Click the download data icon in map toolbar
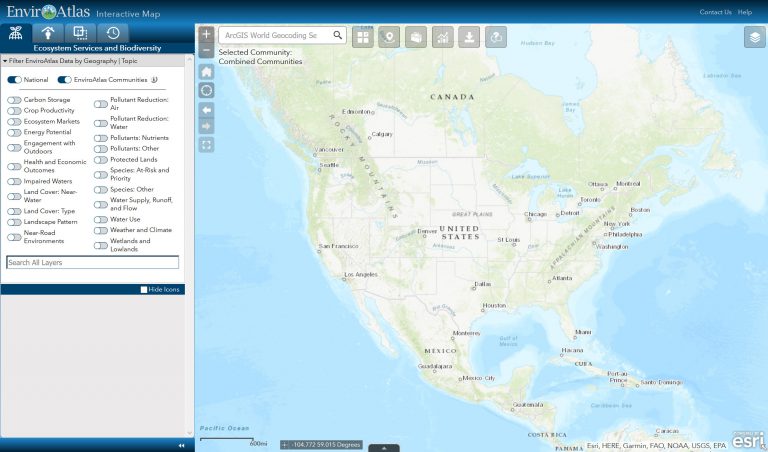 pyautogui.click(x=469, y=37)
